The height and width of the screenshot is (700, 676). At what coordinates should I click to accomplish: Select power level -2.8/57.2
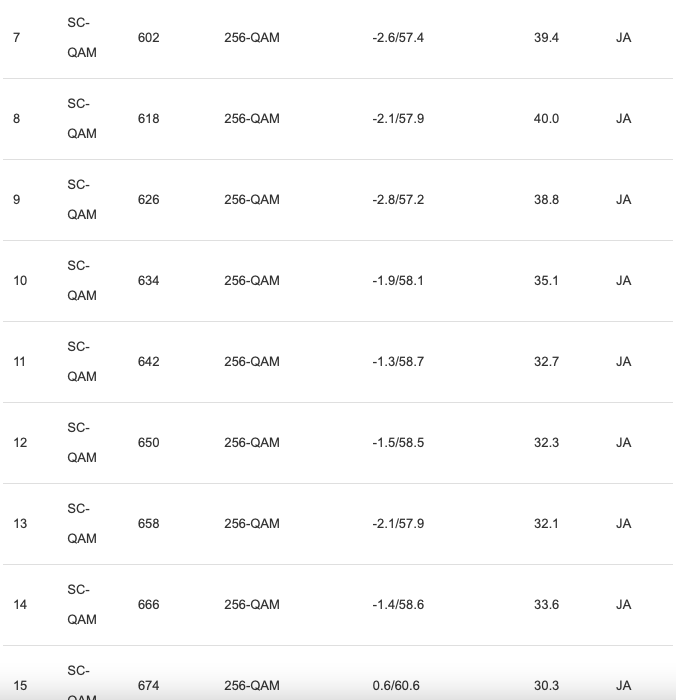pos(398,200)
